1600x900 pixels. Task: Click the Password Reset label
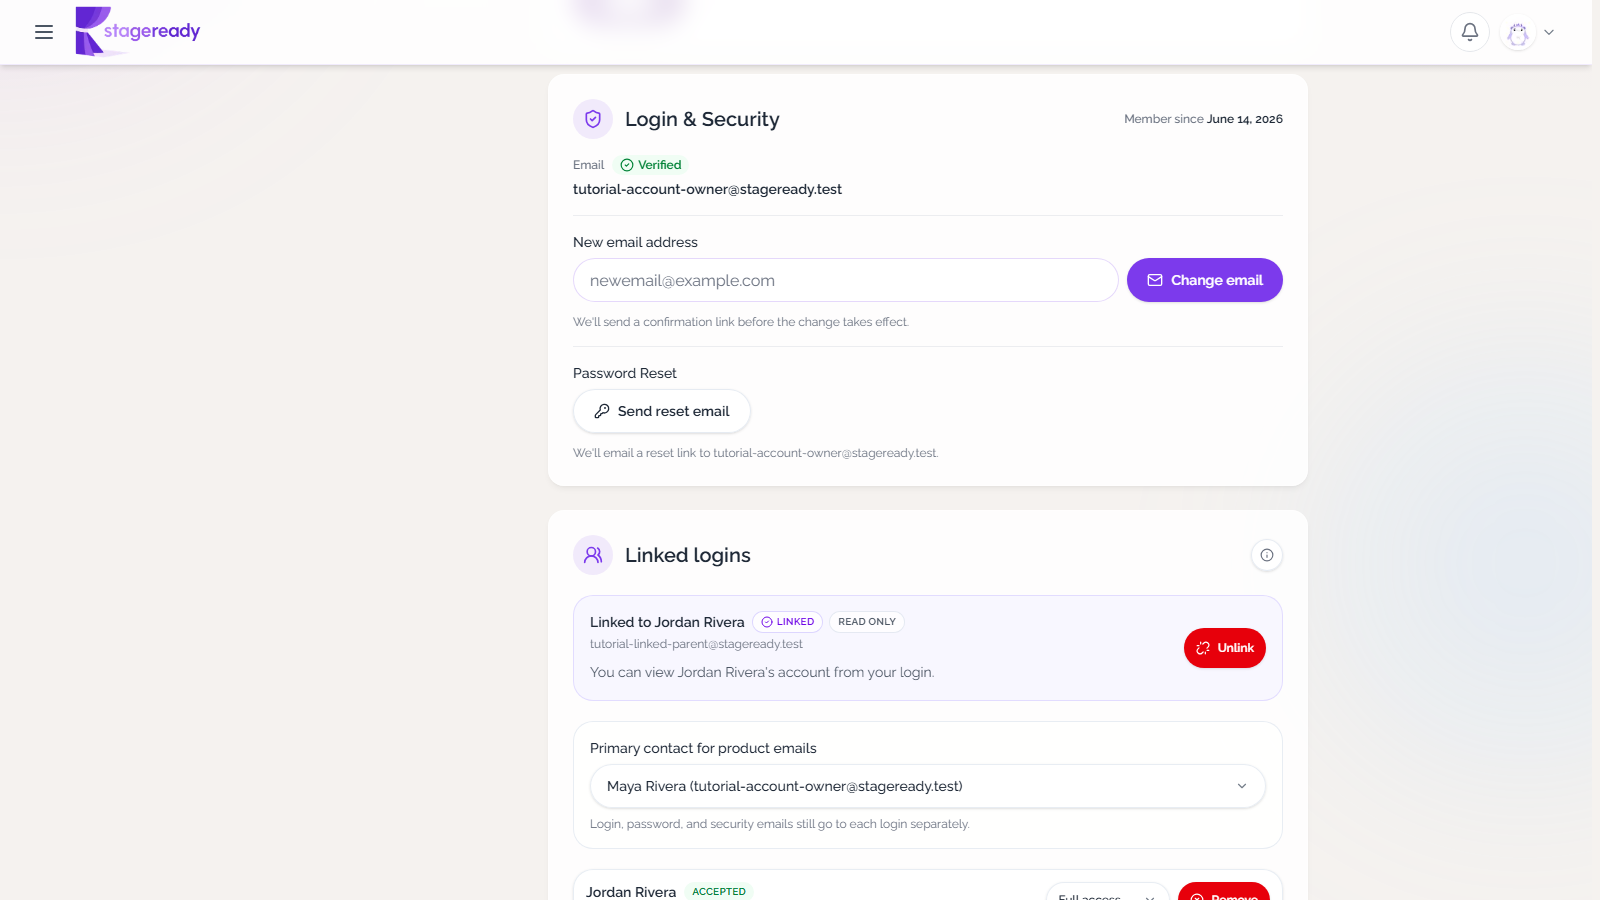click(625, 373)
